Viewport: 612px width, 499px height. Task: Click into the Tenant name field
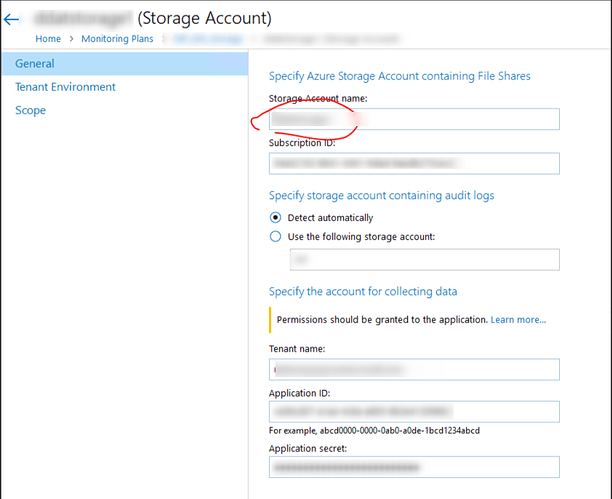(x=413, y=369)
